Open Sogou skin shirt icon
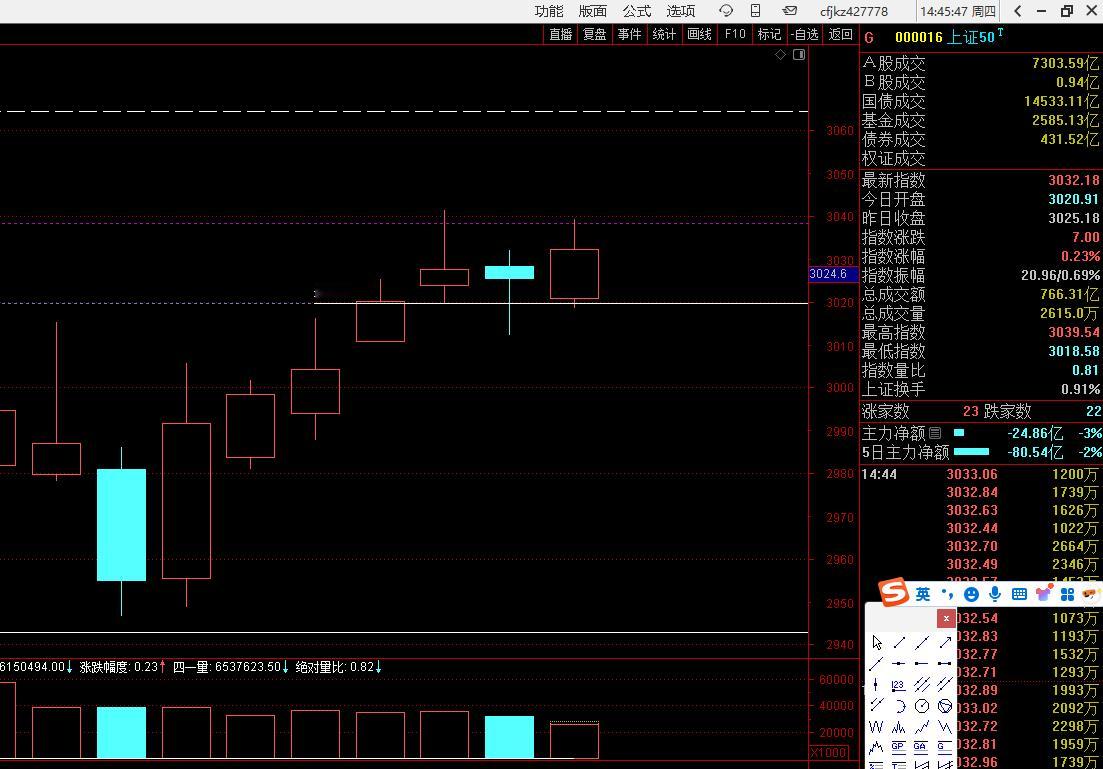The width and height of the screenshot is (1103, 769). (x=1043, y=593)
